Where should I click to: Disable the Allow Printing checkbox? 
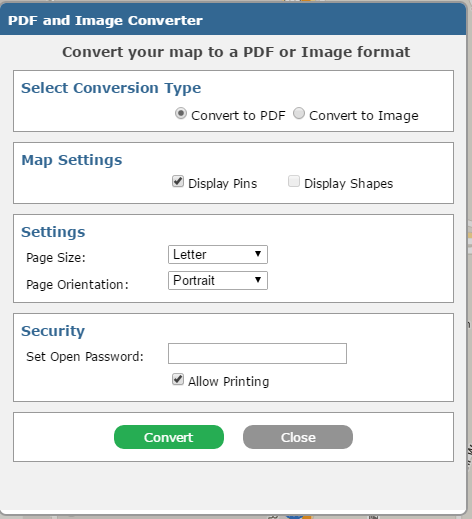tap(178, 379)
